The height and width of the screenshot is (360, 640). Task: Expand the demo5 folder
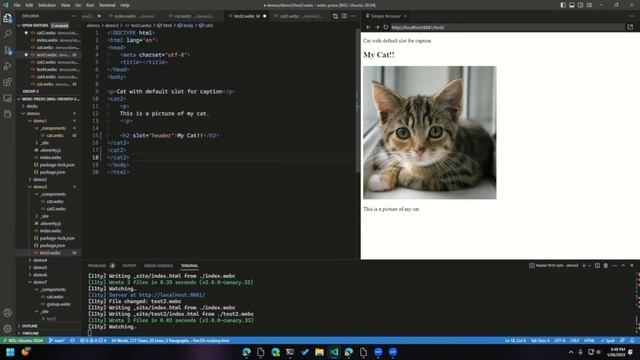(x=40, y=267)
